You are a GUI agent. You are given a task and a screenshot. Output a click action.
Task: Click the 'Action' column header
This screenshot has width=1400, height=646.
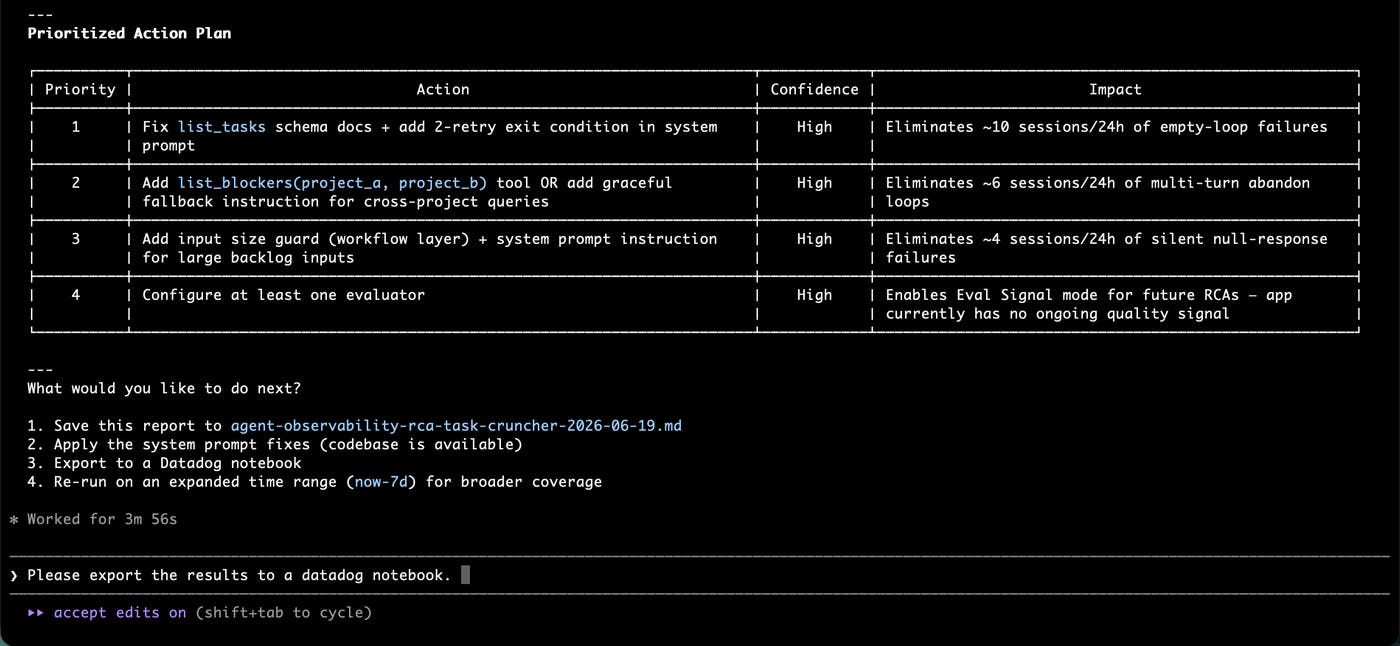pos(443,89)
